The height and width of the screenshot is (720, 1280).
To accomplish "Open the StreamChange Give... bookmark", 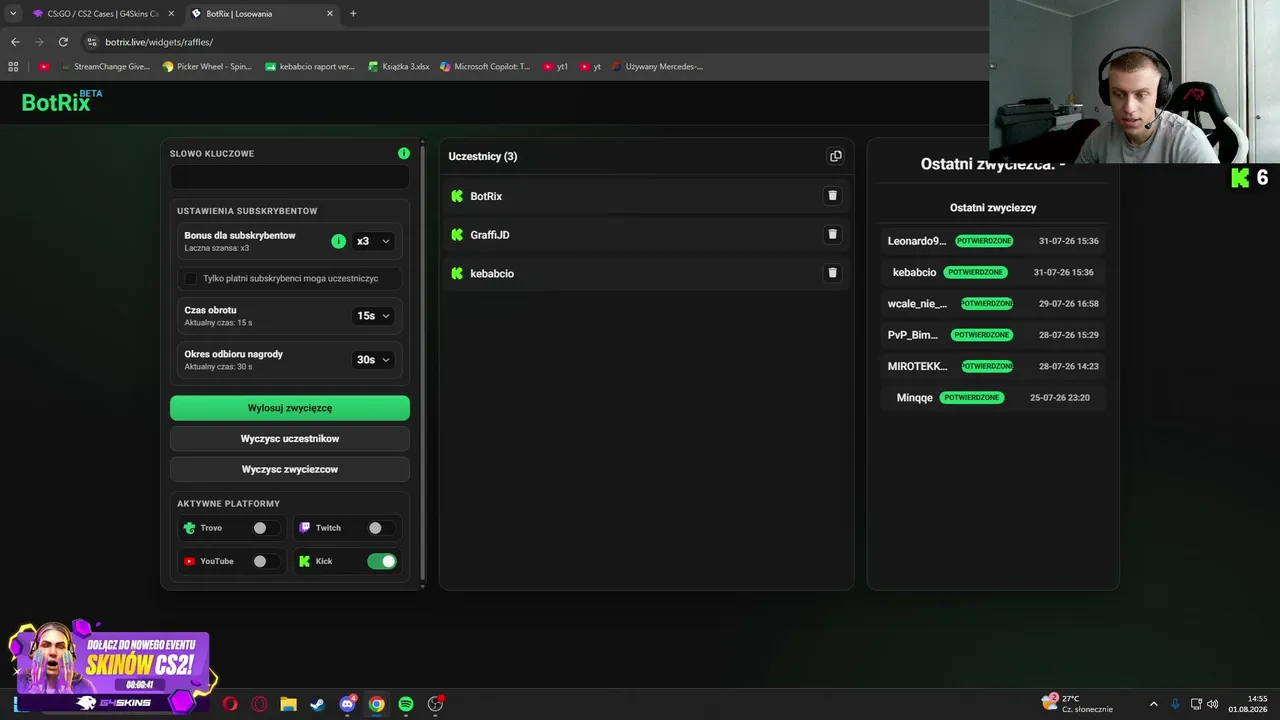I will tap(105, 67).
